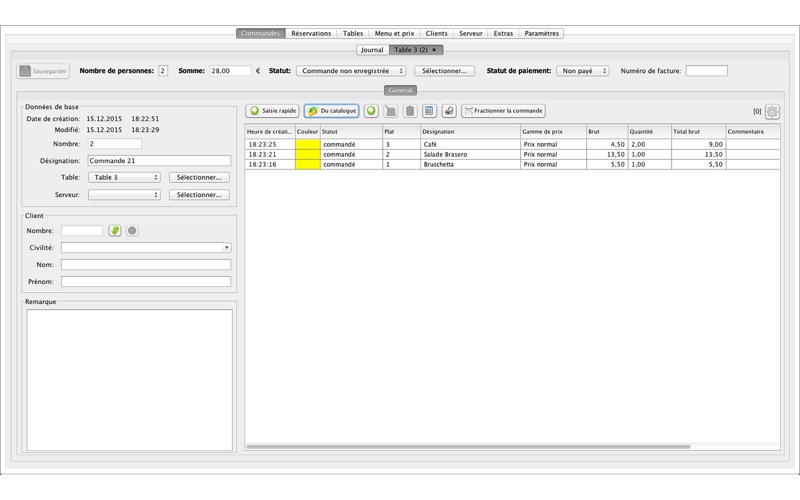800x500 pixels.
Task: Select the Salade Brasero cell
Action: (470, 155)
